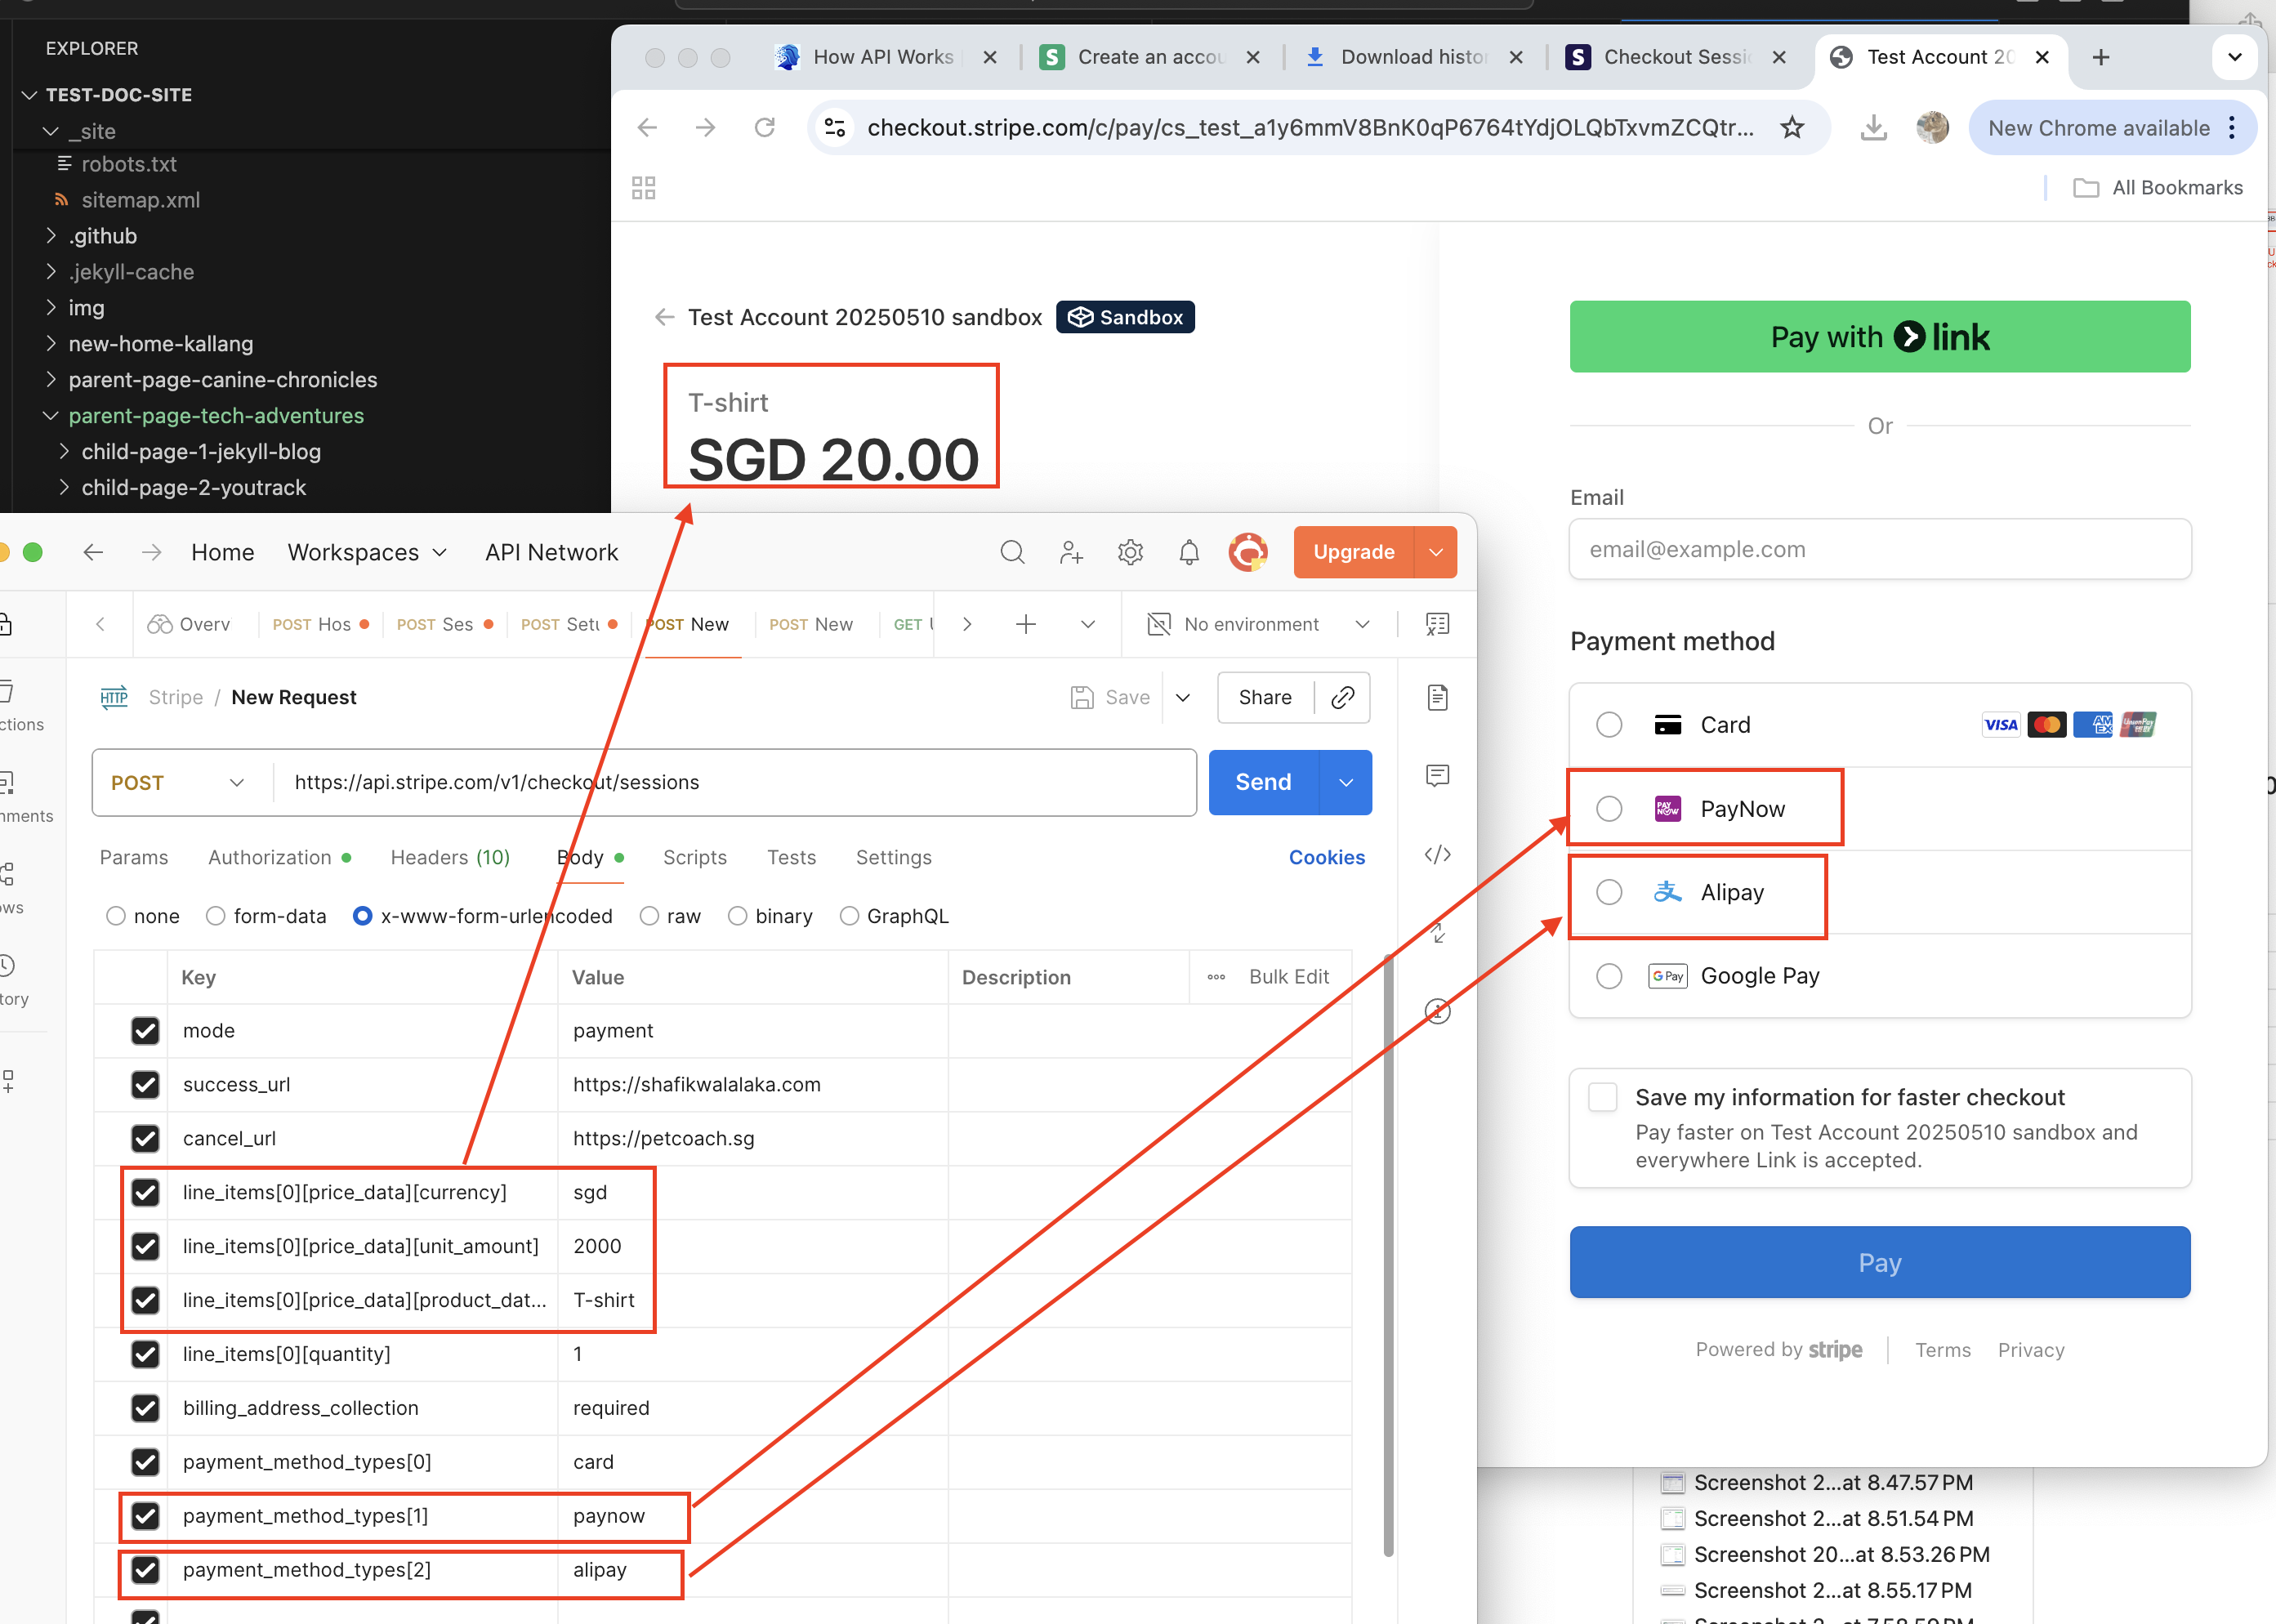Click the request URL field
This screenshot has height=1624, width=2276.
click(735, 782)
